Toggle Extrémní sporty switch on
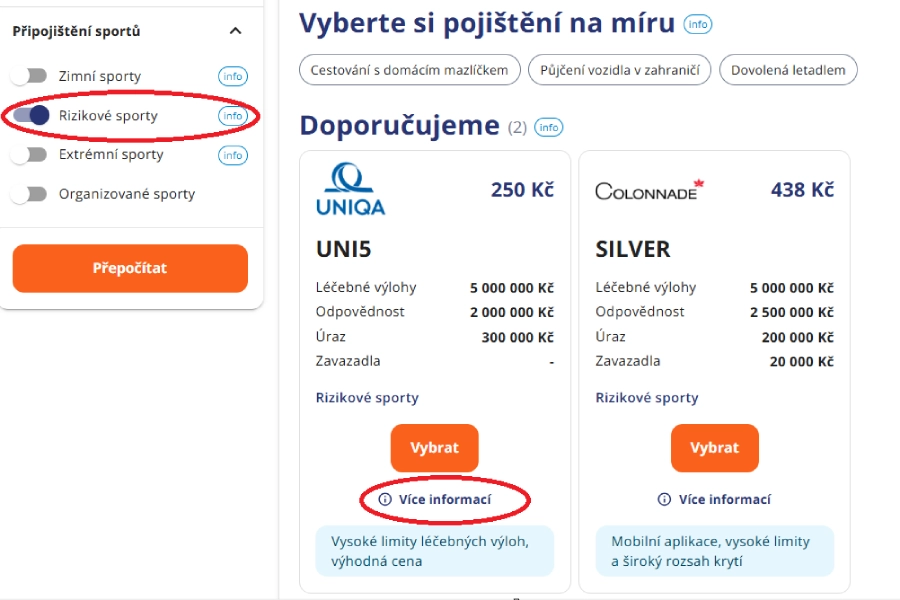 coord(29,155)
